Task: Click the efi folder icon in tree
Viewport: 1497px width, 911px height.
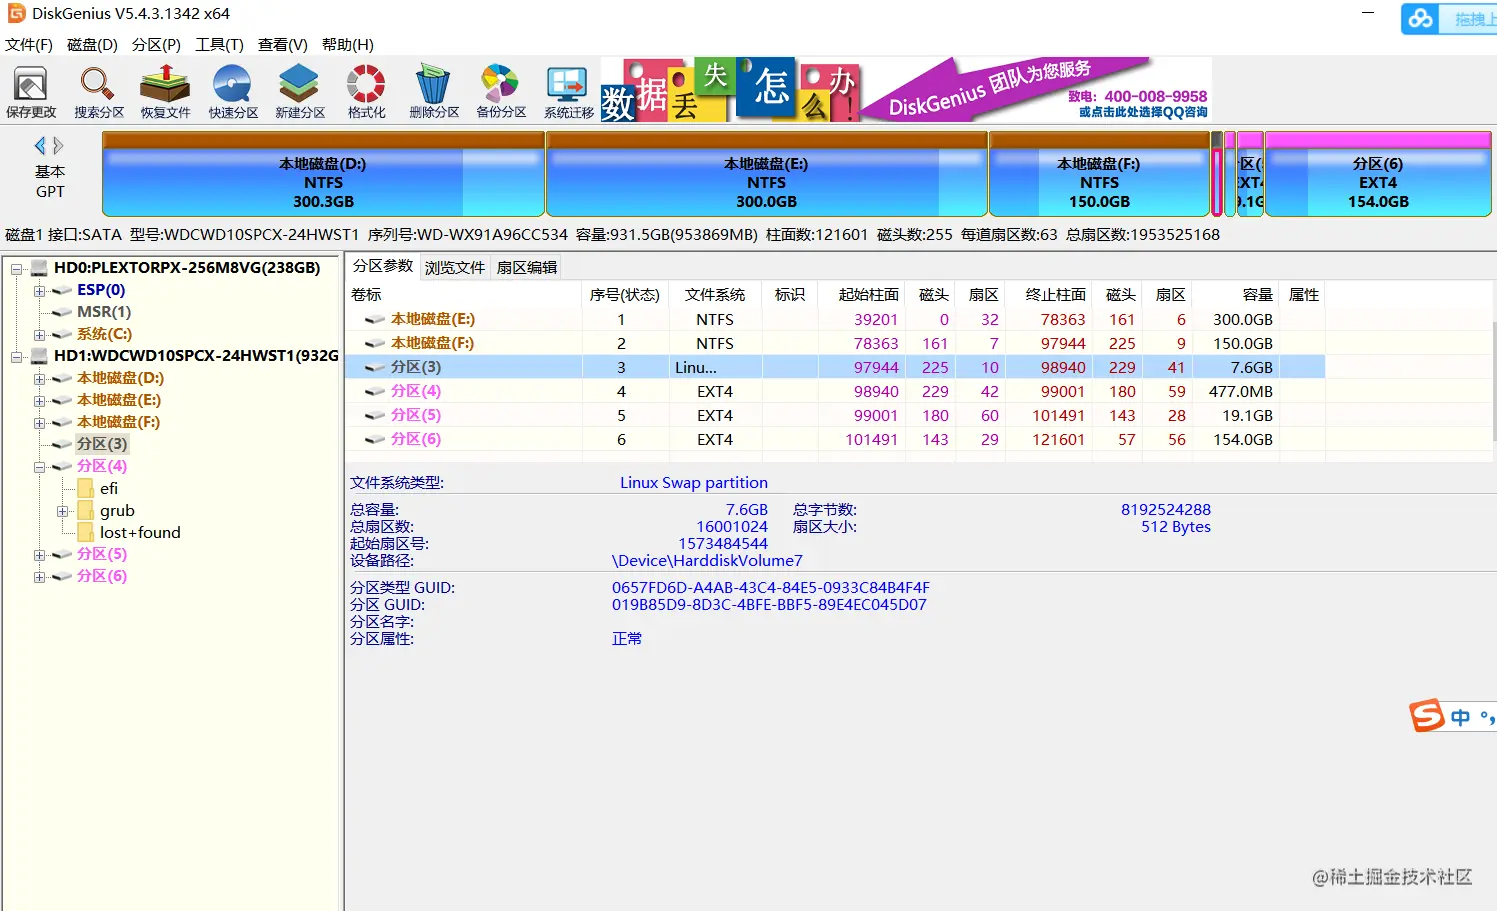Action: (x=85, y=488)
